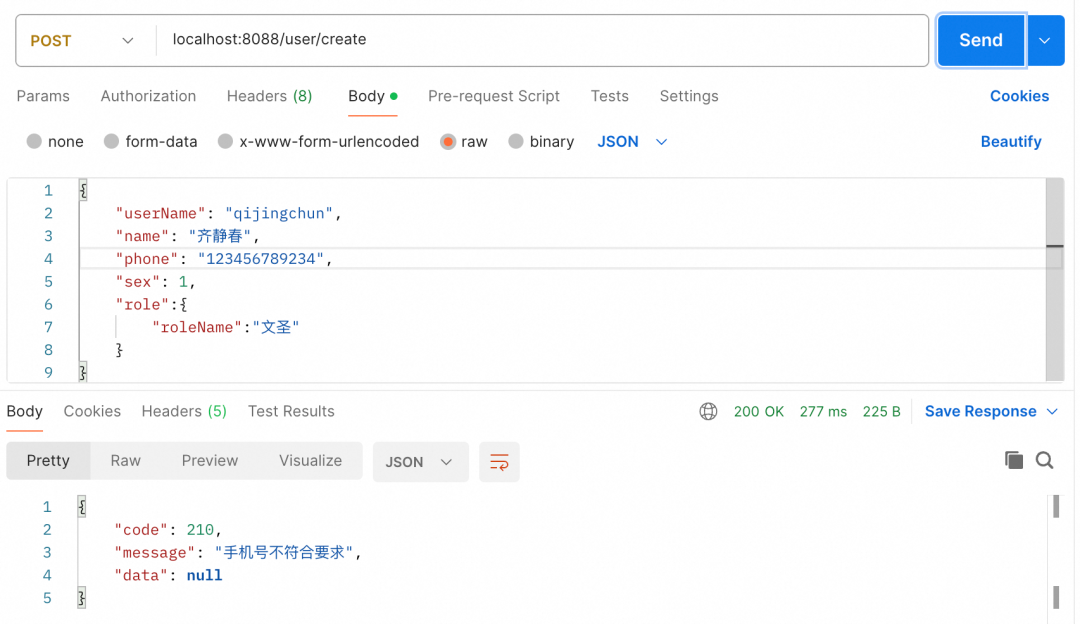Open the Cookies link near Send
The height and width of the screenshot is (624, 1080).
tap(1019, 96)
